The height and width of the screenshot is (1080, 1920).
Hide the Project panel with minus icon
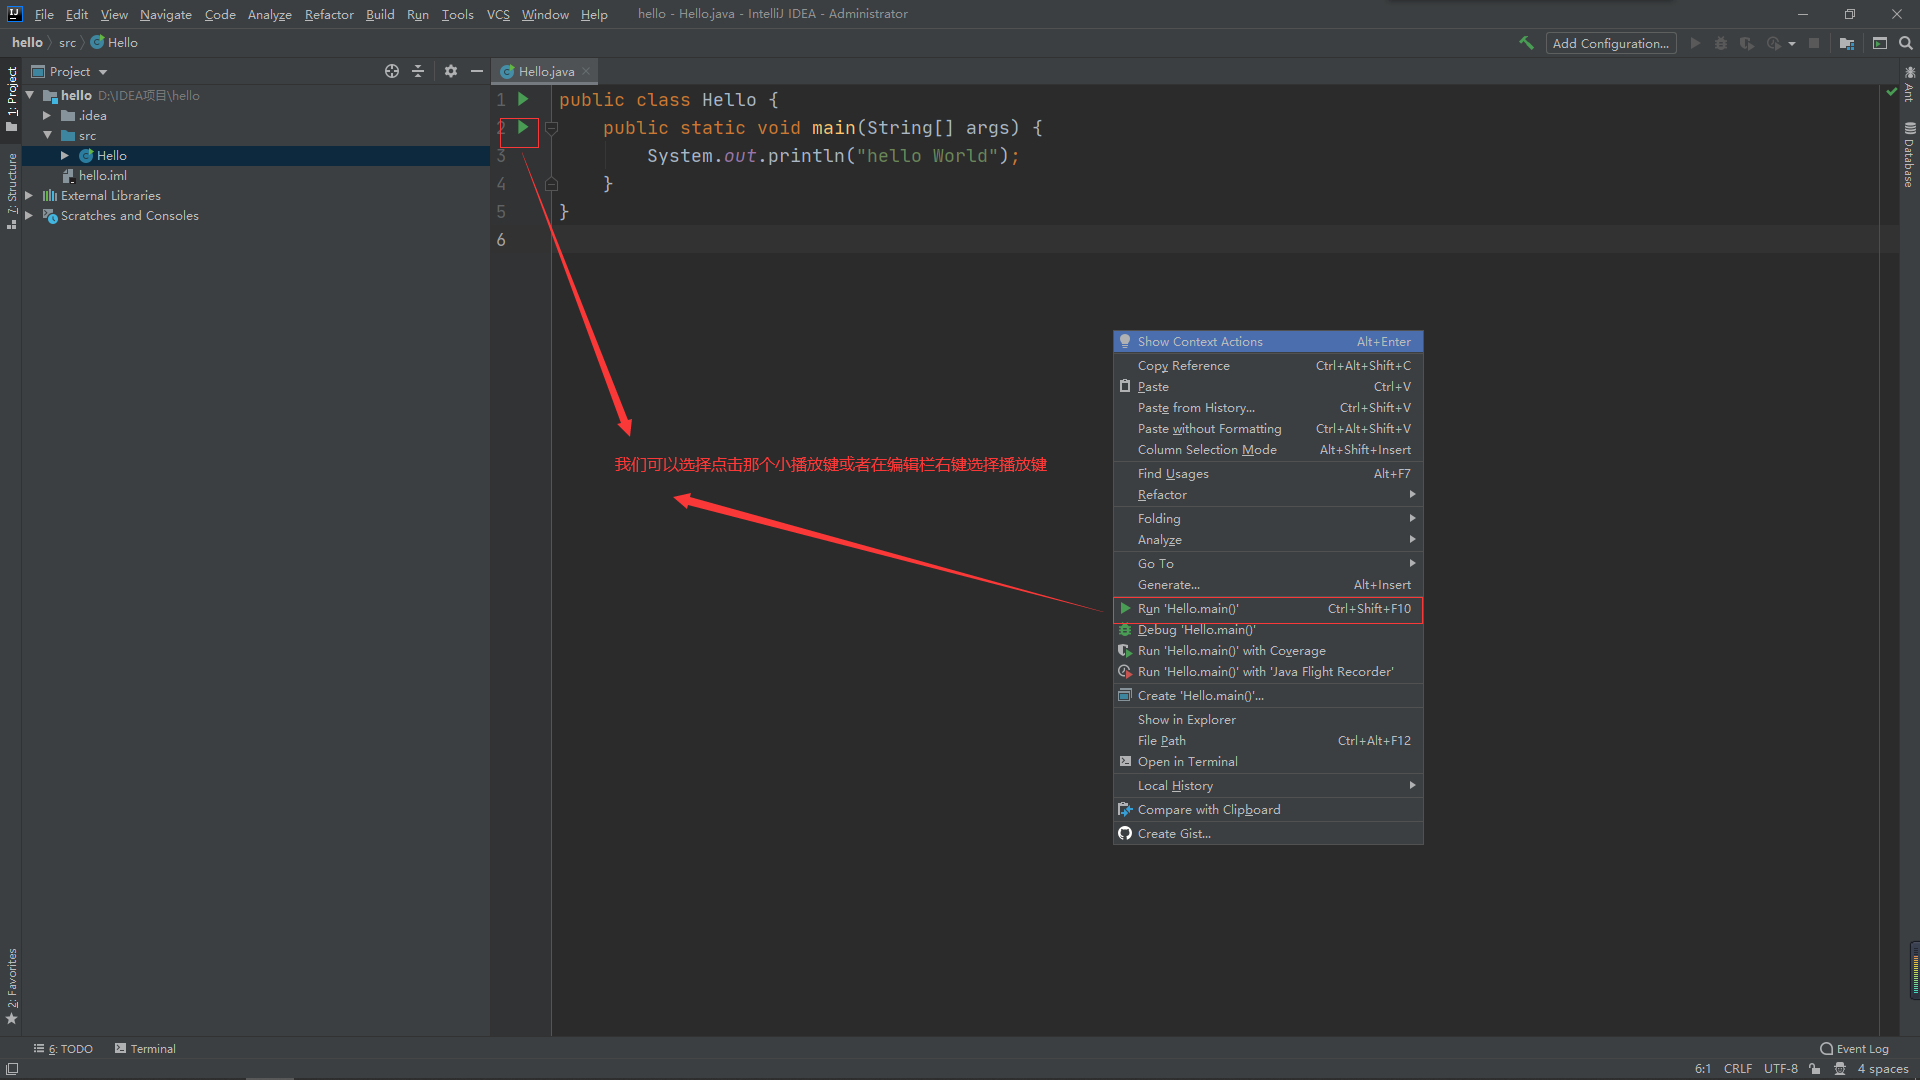(x=477, y=71)
